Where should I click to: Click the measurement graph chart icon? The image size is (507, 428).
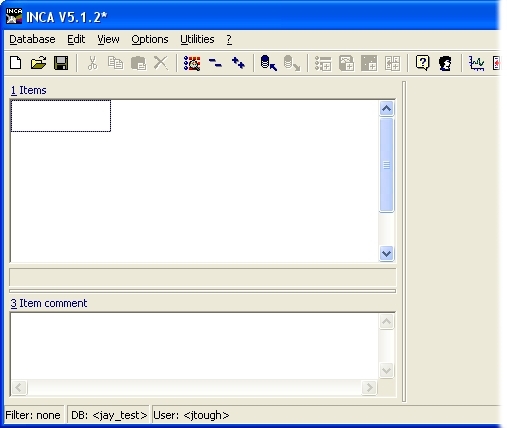pos(476,63)
